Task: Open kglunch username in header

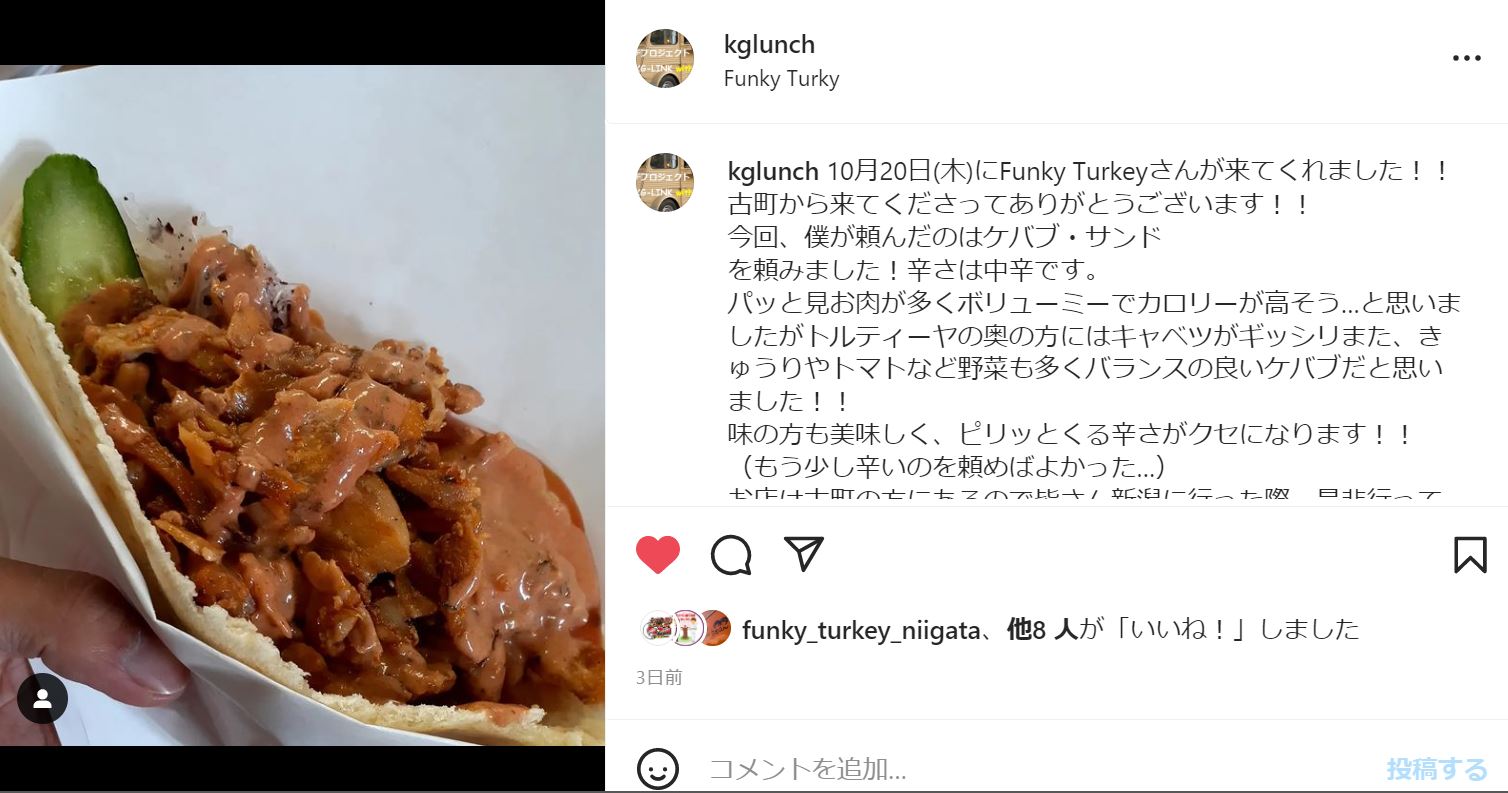Action: pos(769,45)
